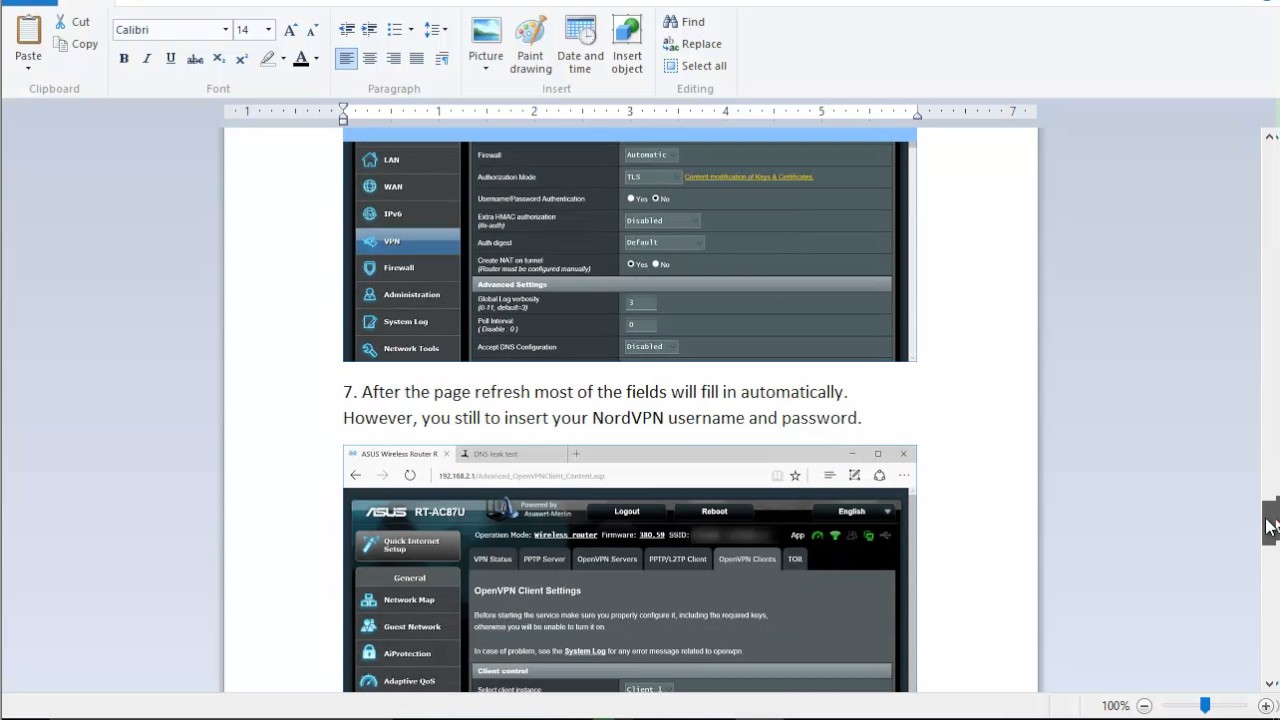This screenshot has height=720, width=1280.
Task: Click the Insert object button
Action: [627, 44]
